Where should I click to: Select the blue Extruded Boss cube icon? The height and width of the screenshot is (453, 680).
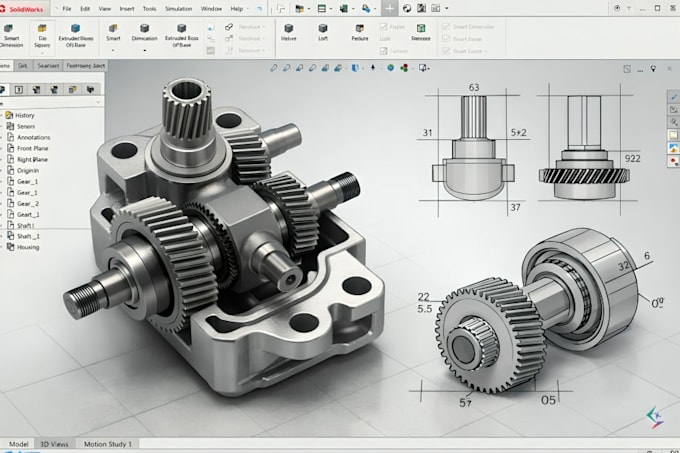[x=75, y=29]
